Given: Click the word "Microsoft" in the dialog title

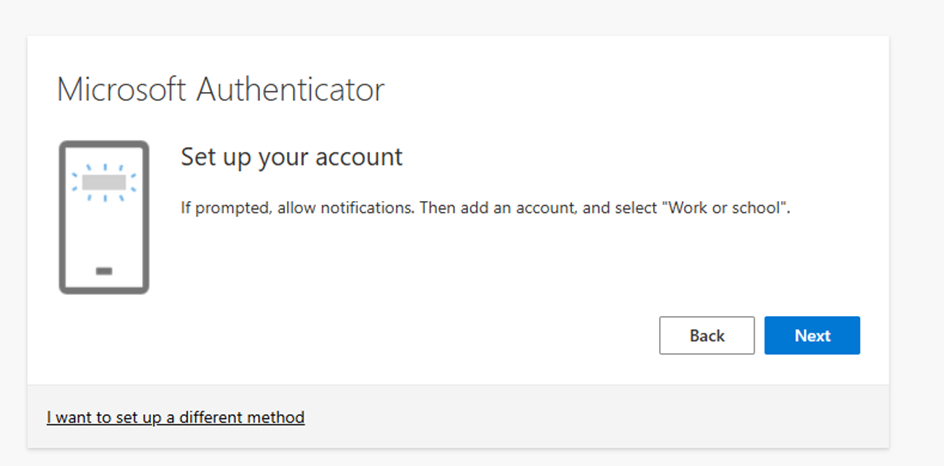Looking at the screenshot, I should pos(121,89).
